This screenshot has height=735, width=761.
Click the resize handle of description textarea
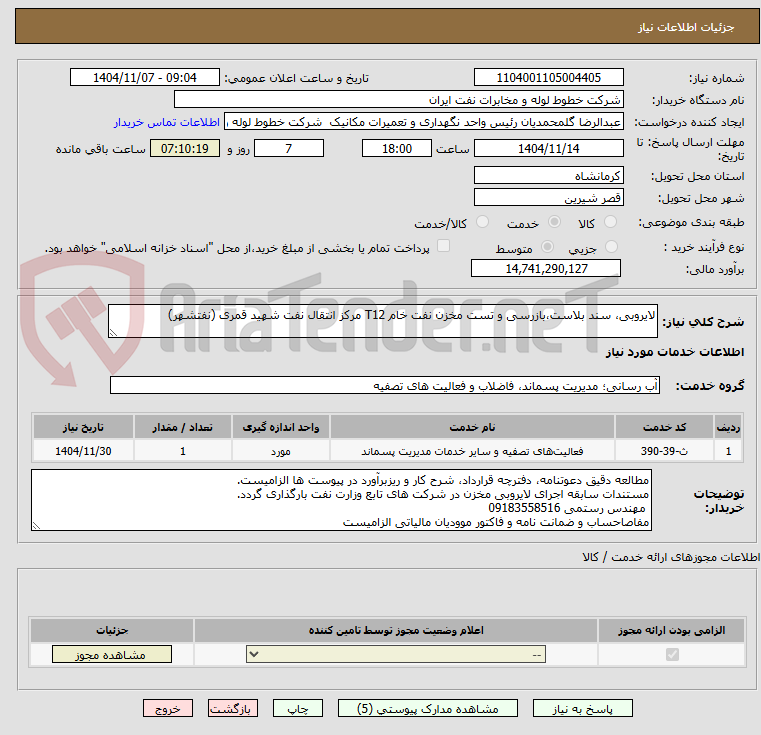tap(113, 333)
